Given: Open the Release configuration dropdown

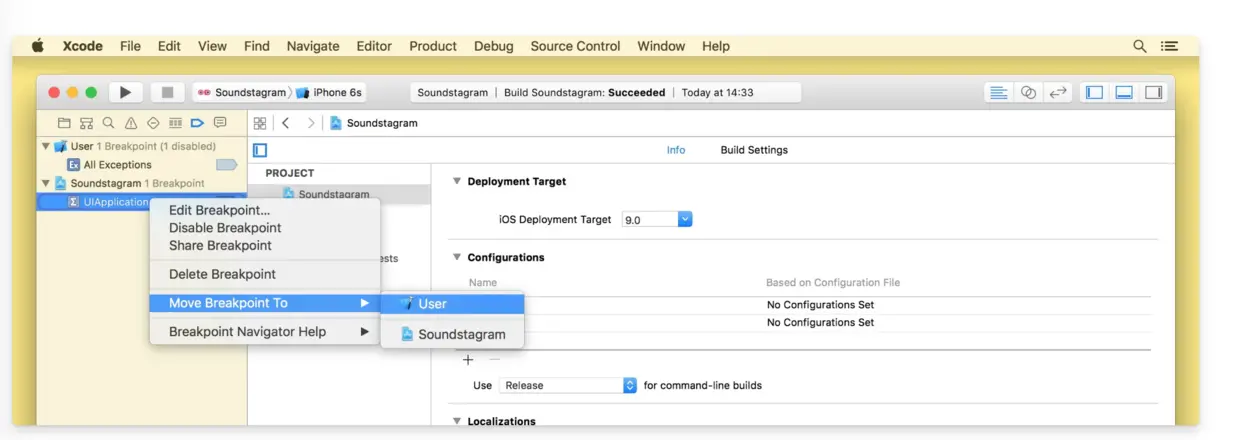Looking at the screenshot, I should (569, 385).
